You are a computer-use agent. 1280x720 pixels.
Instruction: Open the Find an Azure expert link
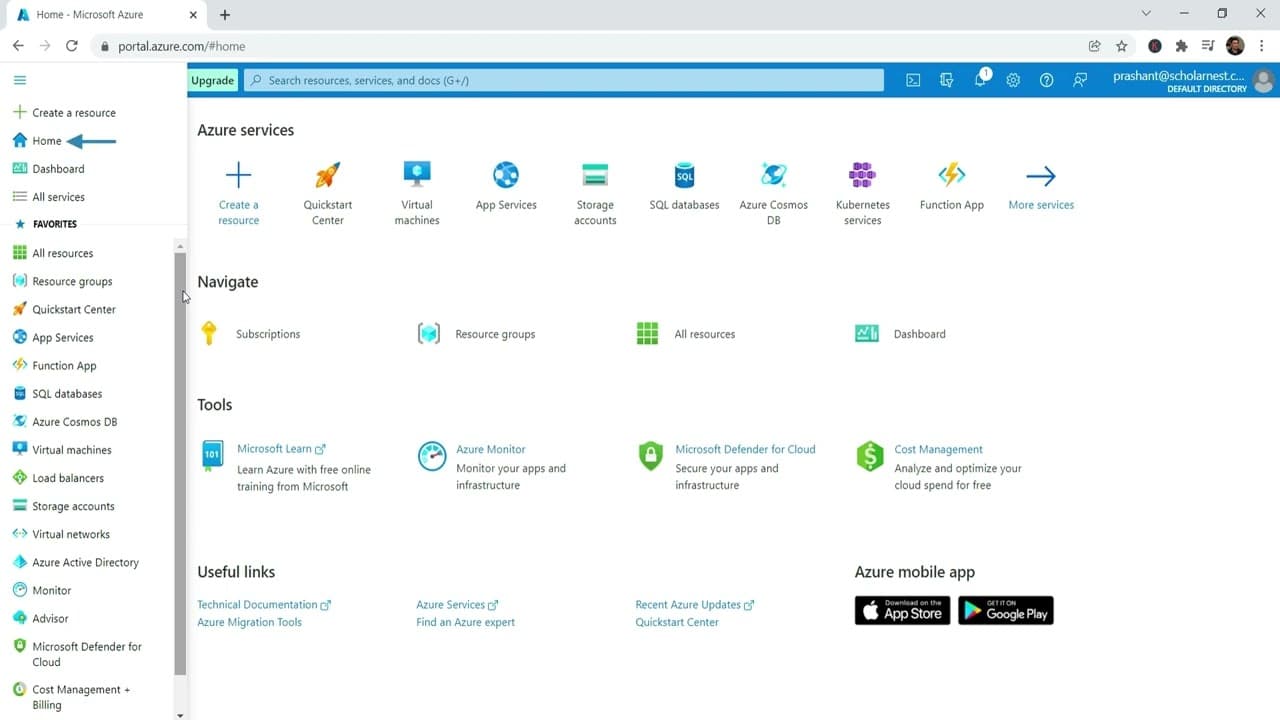pyautogui.click(x=465, y=622)
